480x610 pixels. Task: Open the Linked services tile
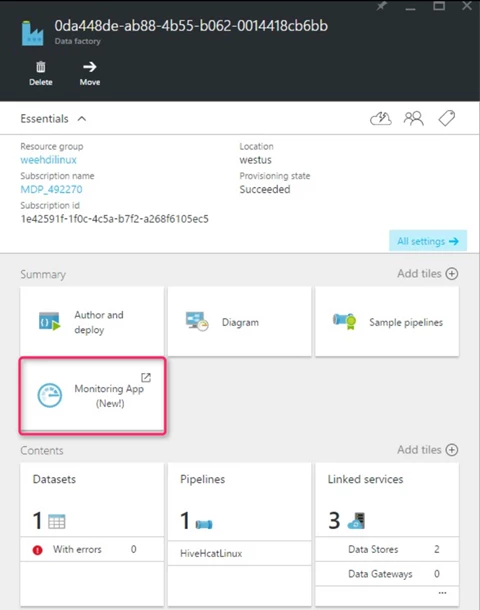coord(387,534)
